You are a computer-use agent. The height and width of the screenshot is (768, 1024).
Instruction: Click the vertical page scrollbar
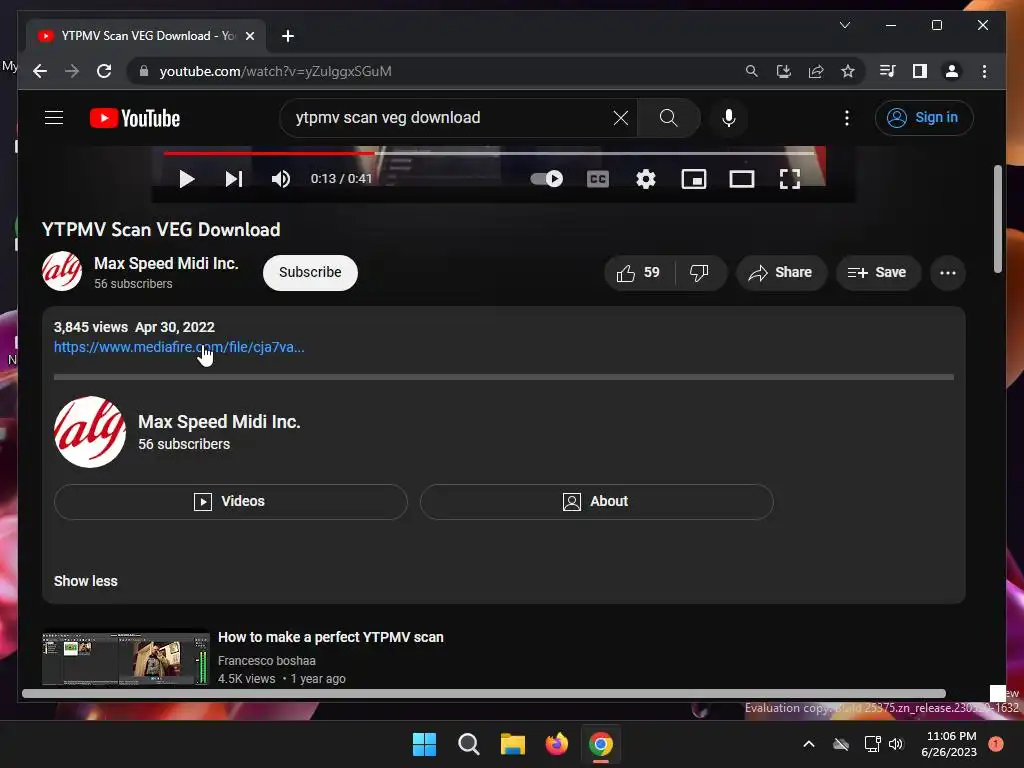pyautogui.click(x=997, y=219)
